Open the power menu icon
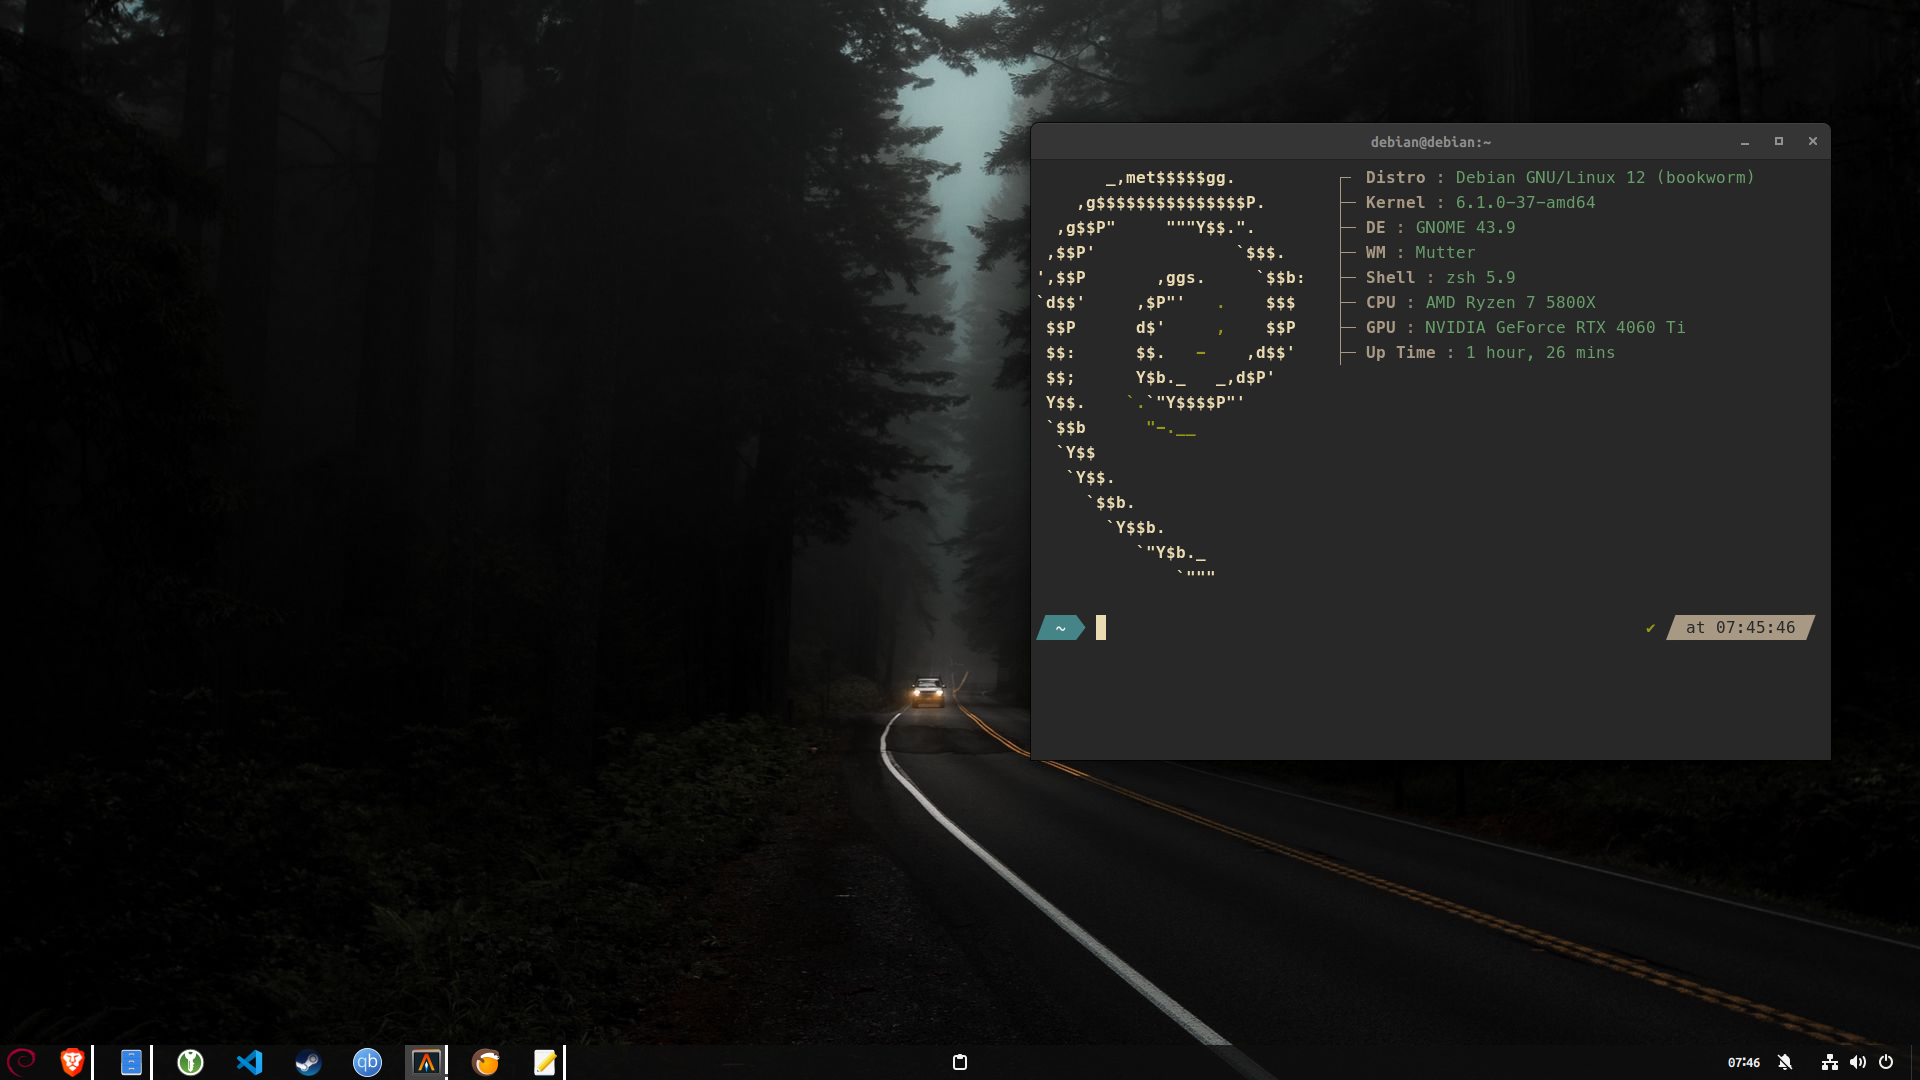Image resolution: width=1920 pixels, height=1080 pixels. 1886,1062
